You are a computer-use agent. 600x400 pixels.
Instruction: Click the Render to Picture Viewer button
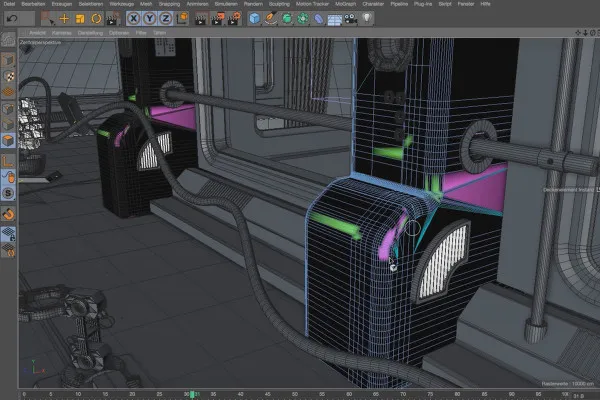click(x=217, y=18)
